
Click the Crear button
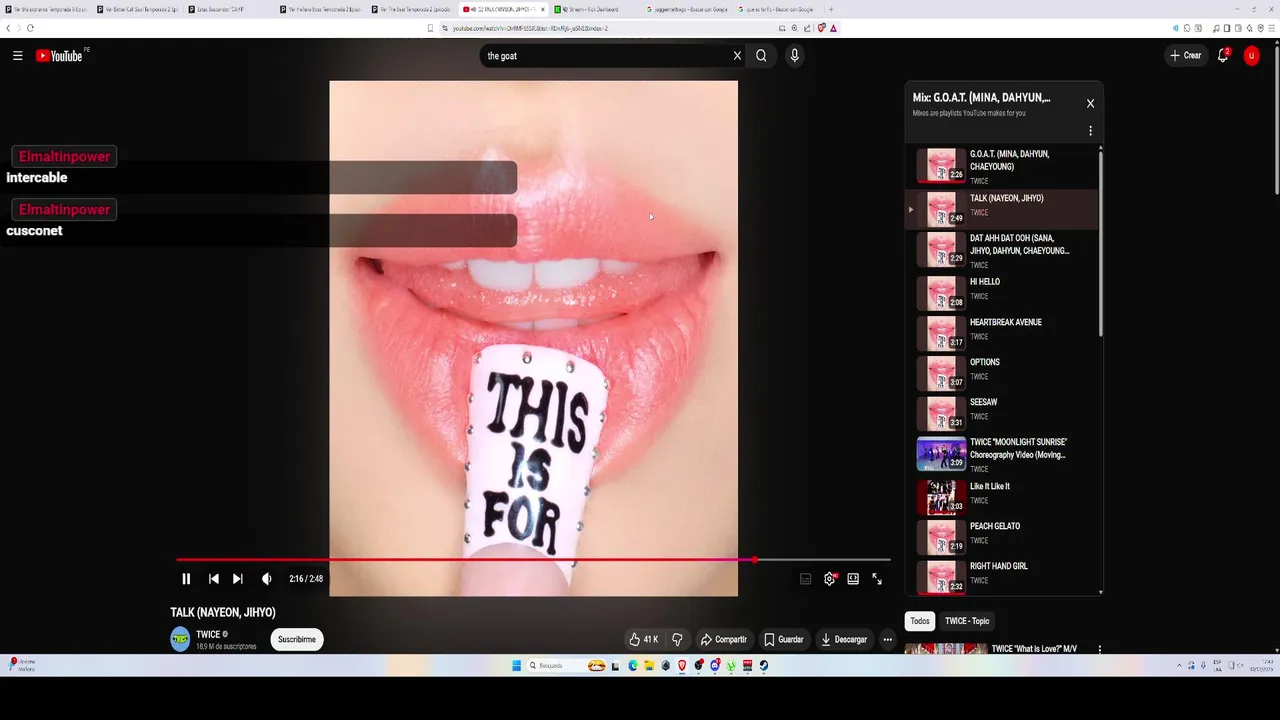(1185, 56)
